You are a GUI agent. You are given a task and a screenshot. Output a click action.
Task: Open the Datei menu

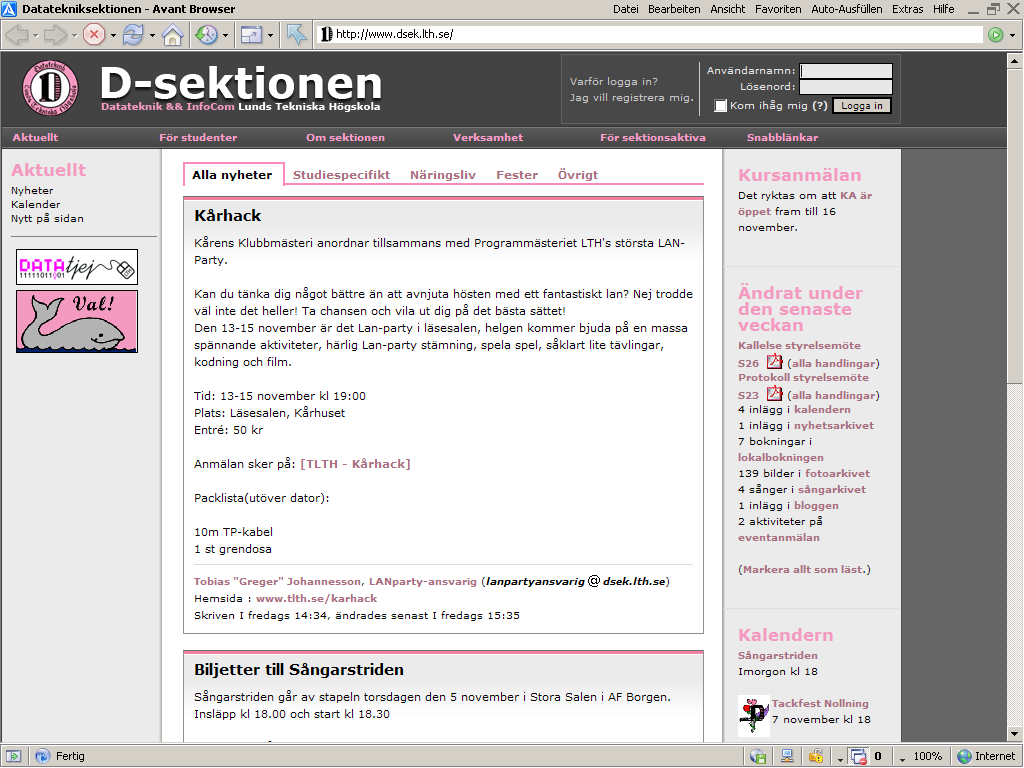(x=626, y=9)
